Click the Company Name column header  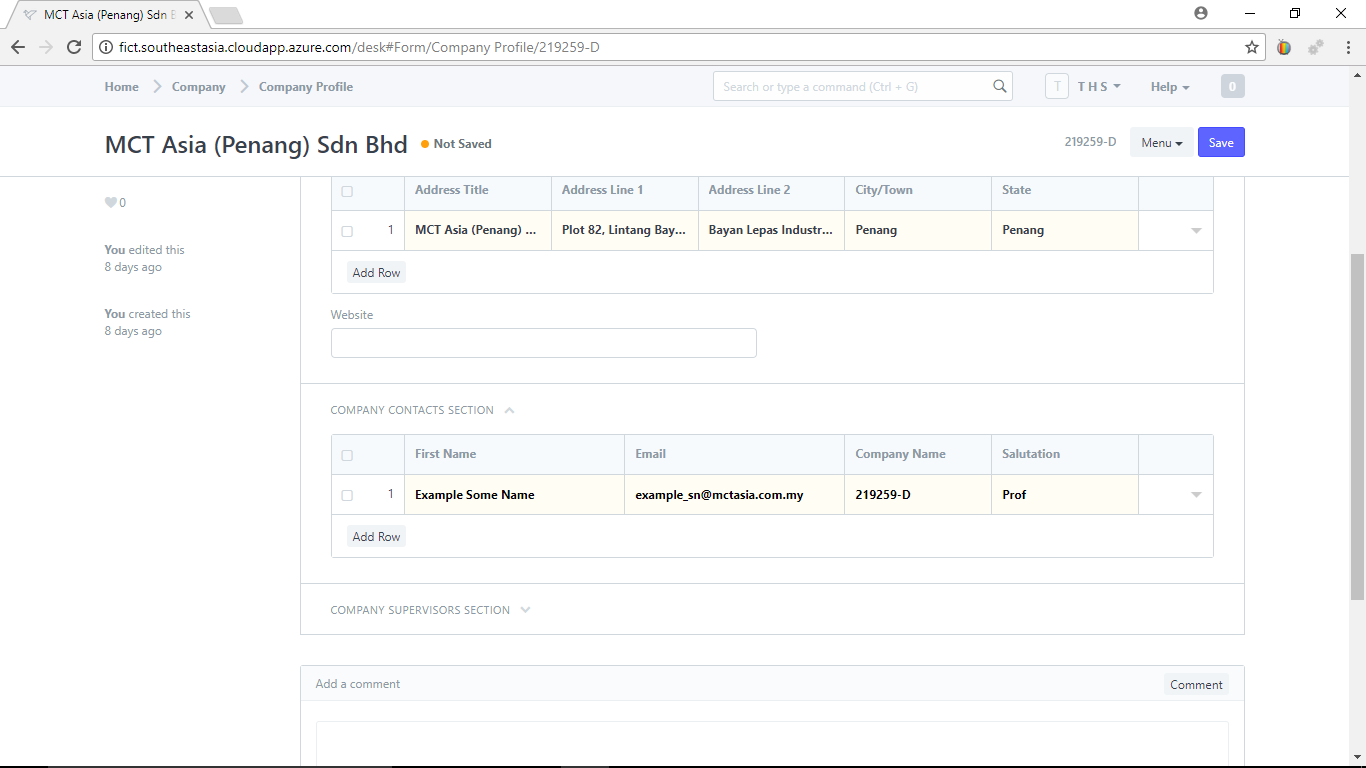tap(918, 454)
